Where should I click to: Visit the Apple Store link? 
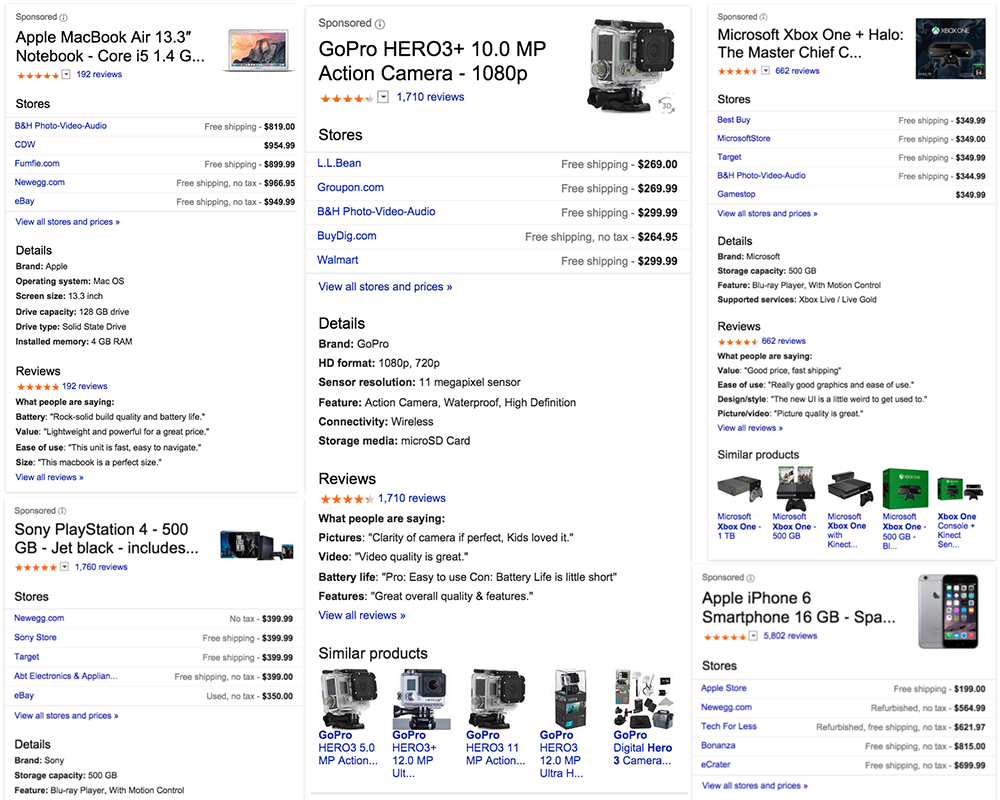724,688
